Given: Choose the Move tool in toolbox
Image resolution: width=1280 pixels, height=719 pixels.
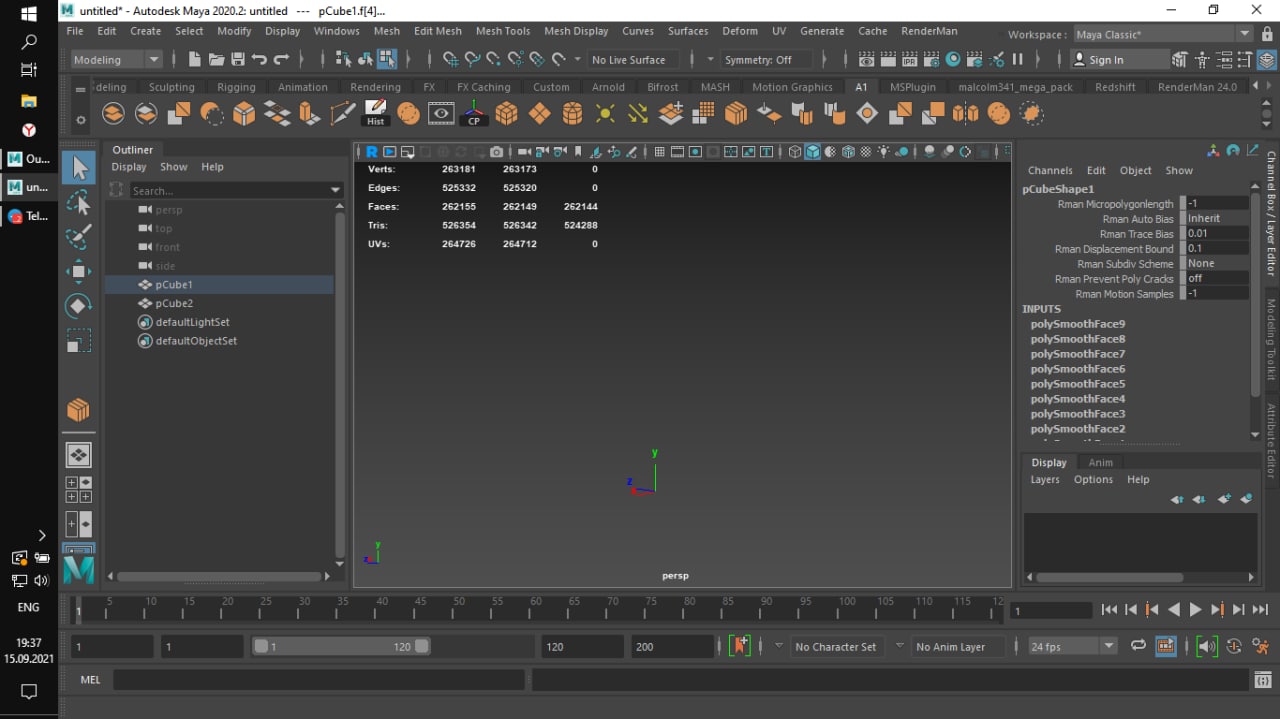Looking at the screenshot, I should pyautogui.click(x=79, y=271).
